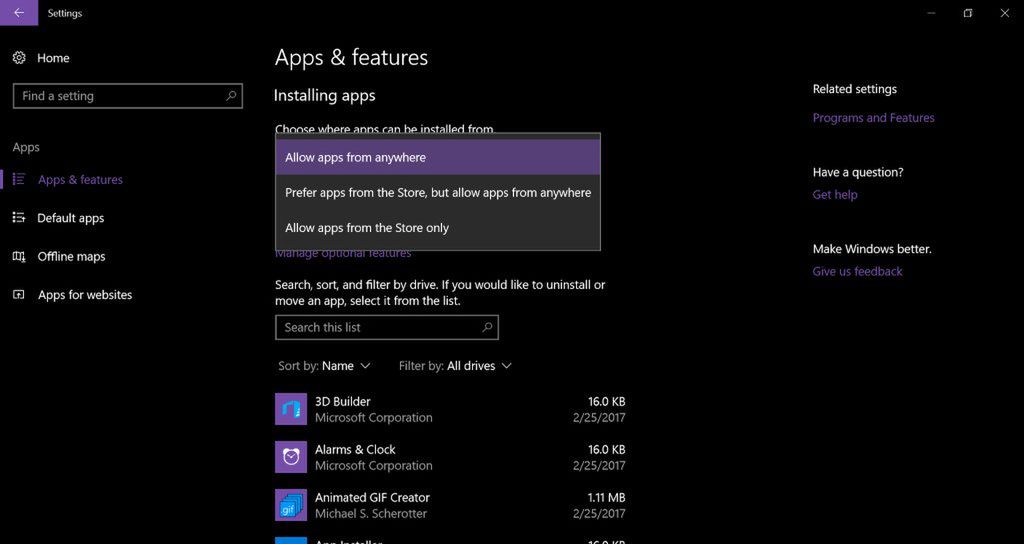Open Offline maps settings page
Image resolution: width=1024 pixels, height=544 pixels.
[71, 257]
